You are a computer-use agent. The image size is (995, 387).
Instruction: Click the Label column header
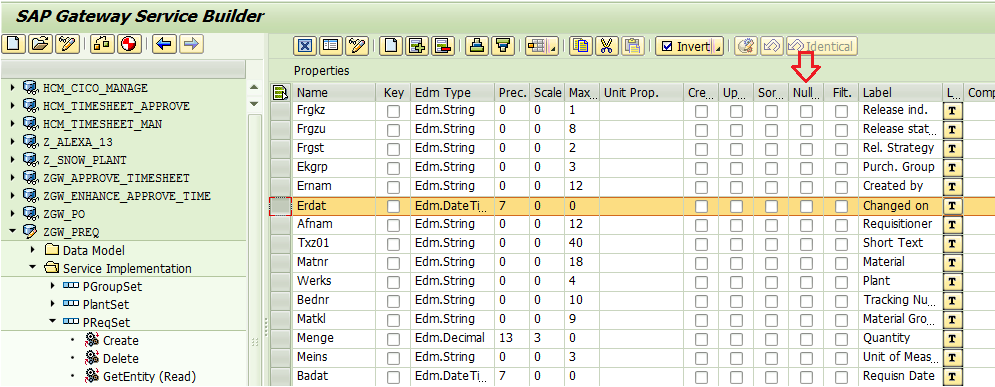(x=900, y=93)
